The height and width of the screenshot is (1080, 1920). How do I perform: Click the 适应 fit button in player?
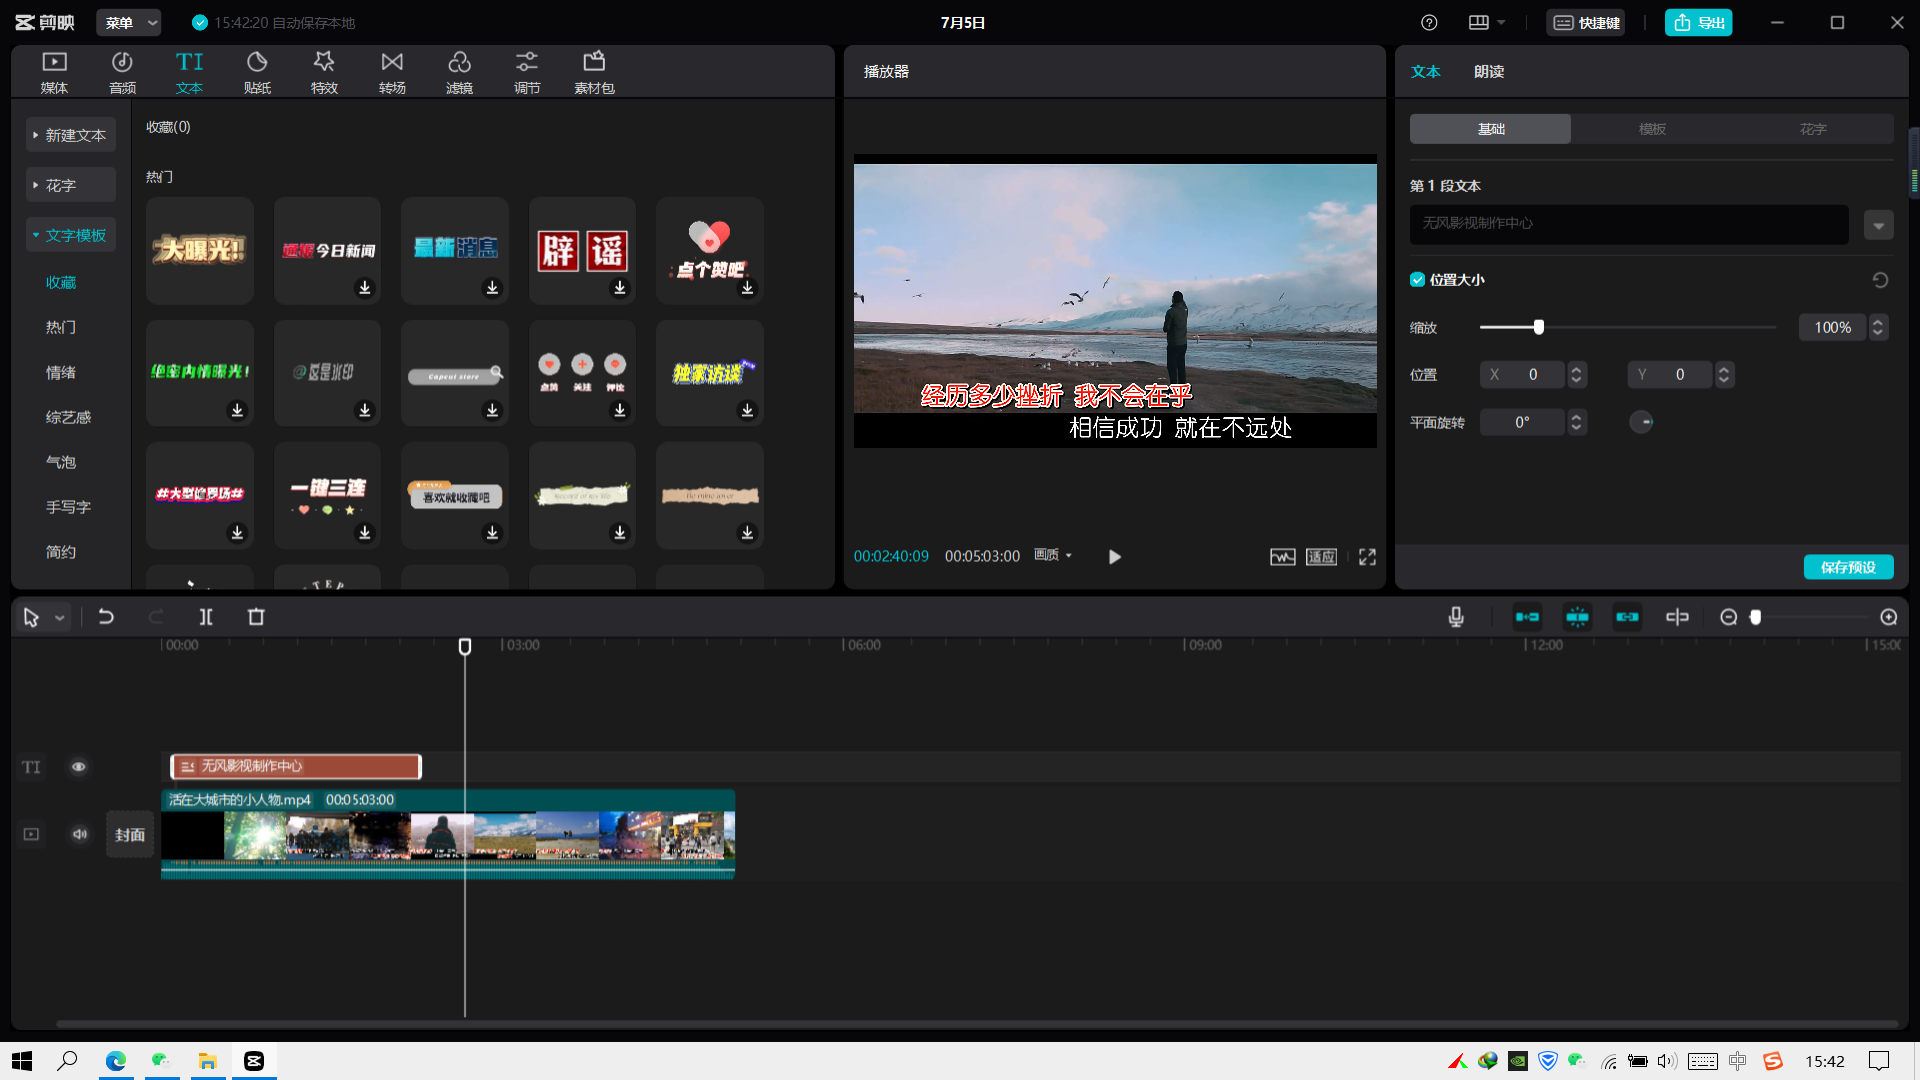(x=1321, y=556)
